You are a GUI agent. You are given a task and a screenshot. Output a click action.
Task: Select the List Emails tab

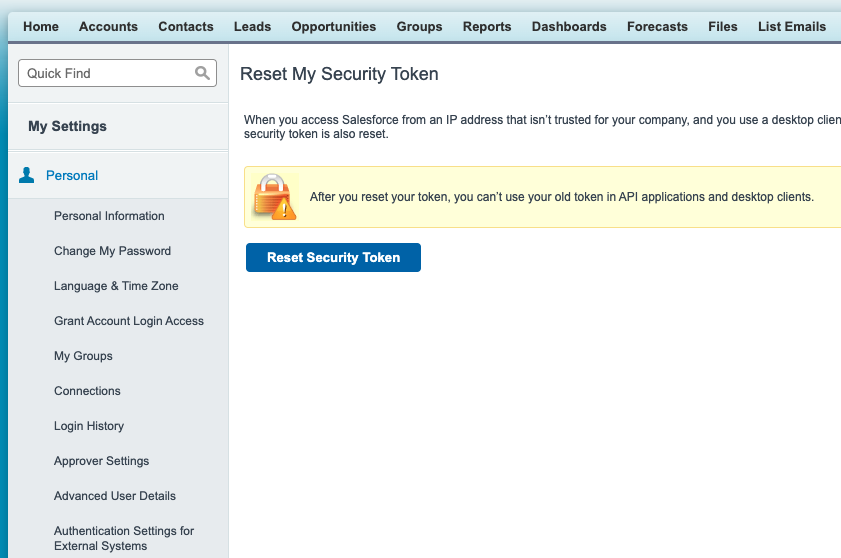[792, 27]
